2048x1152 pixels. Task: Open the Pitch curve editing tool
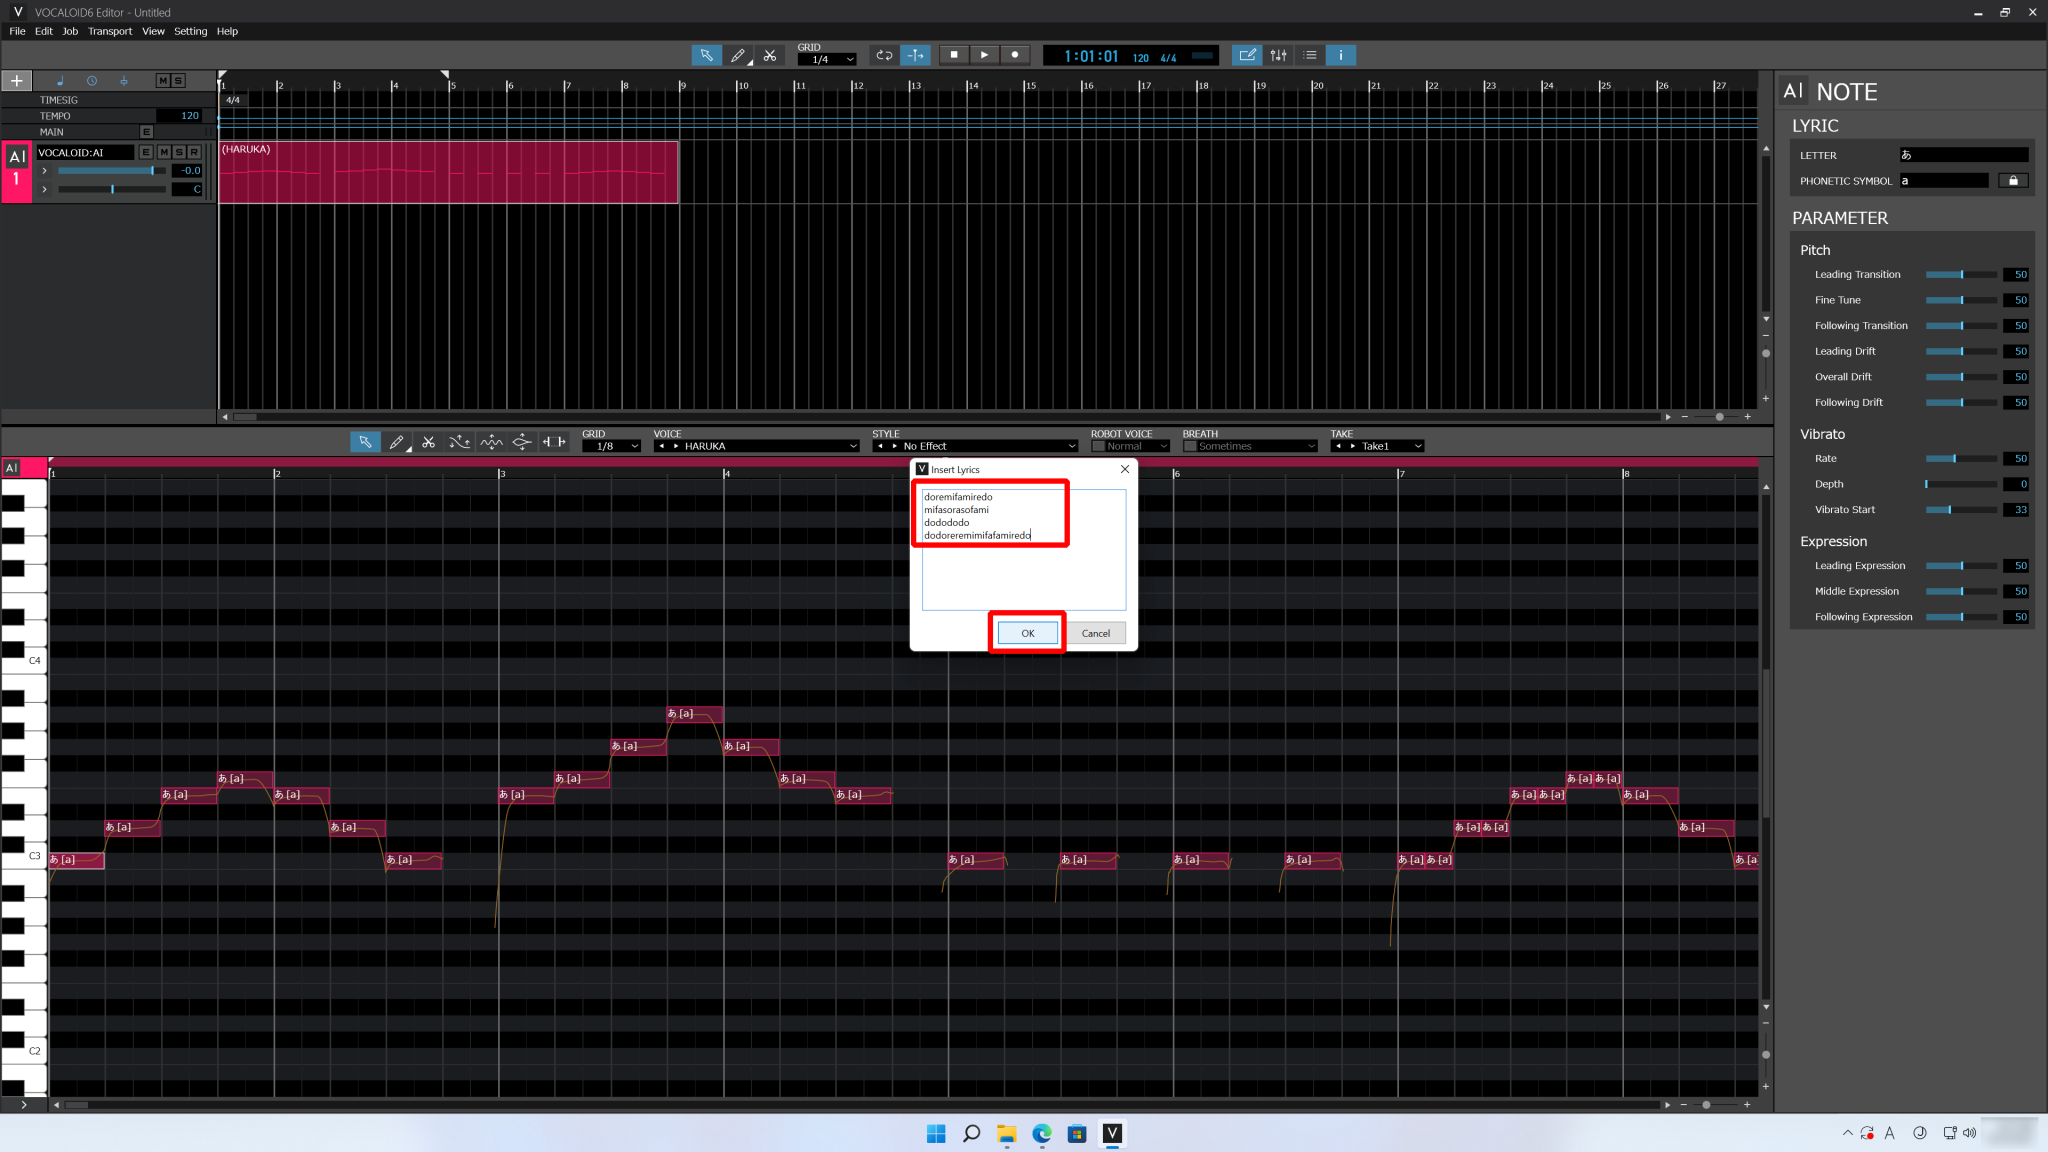(x=460, y=441)
